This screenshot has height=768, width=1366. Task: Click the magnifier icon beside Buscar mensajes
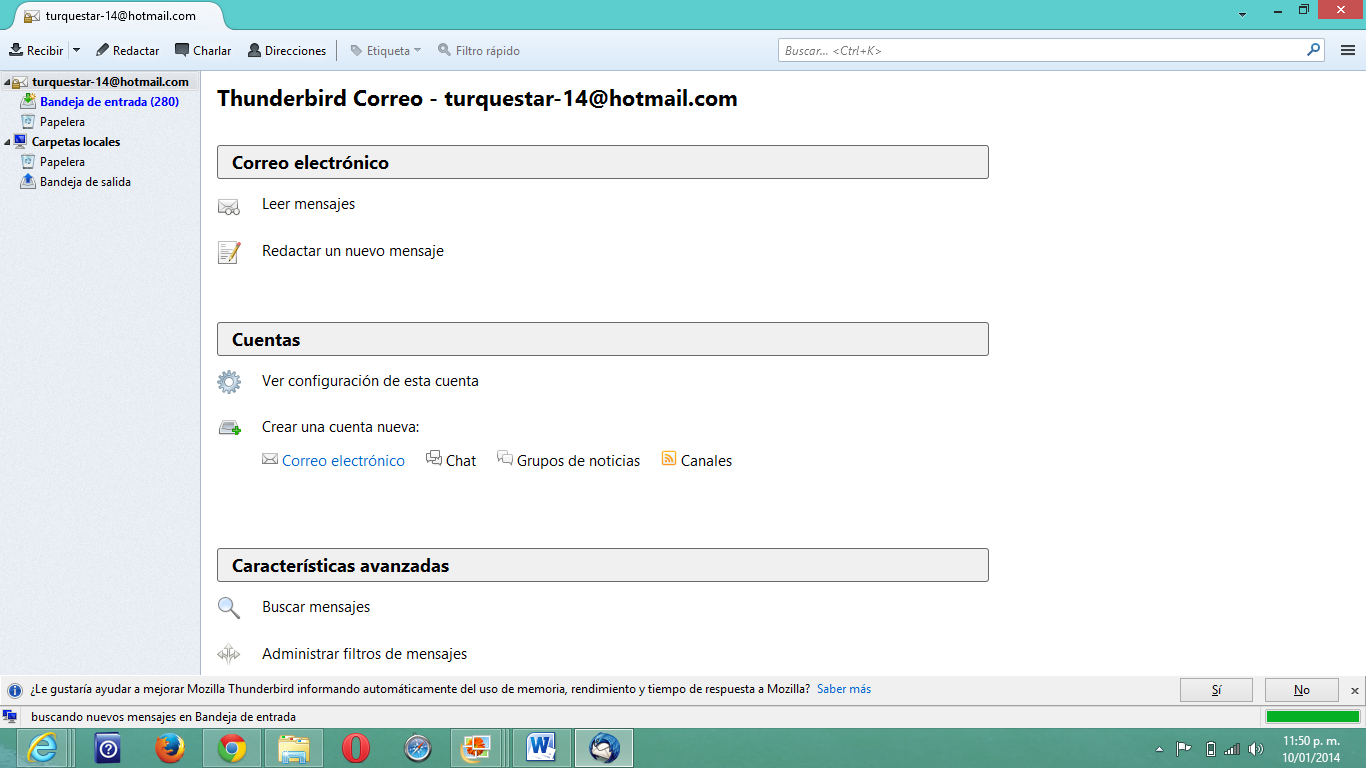tap(229, 608)
